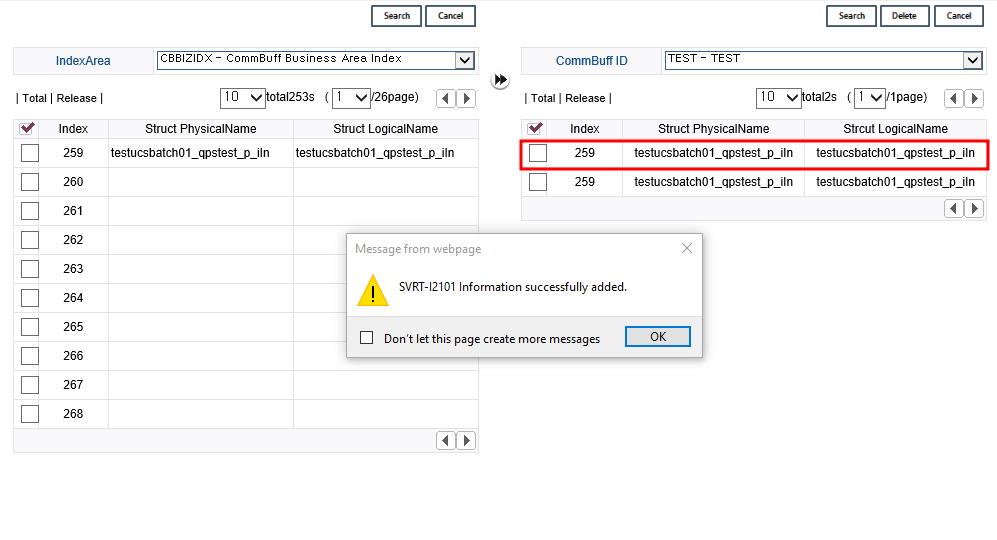Viewport: 997px width, 540px height.
Task: Go to next page in left pagination header
Action: (x=466, y=98)
